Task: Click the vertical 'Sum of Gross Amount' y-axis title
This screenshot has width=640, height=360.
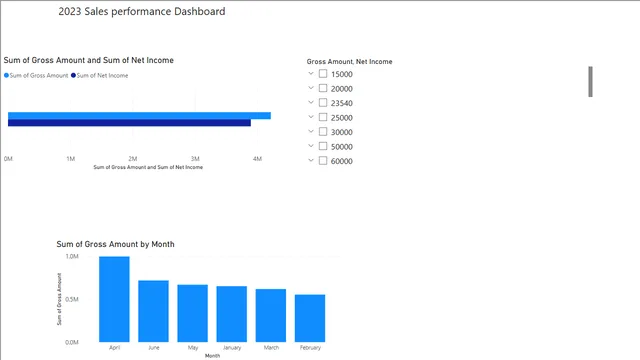Action: coord(59,299)
